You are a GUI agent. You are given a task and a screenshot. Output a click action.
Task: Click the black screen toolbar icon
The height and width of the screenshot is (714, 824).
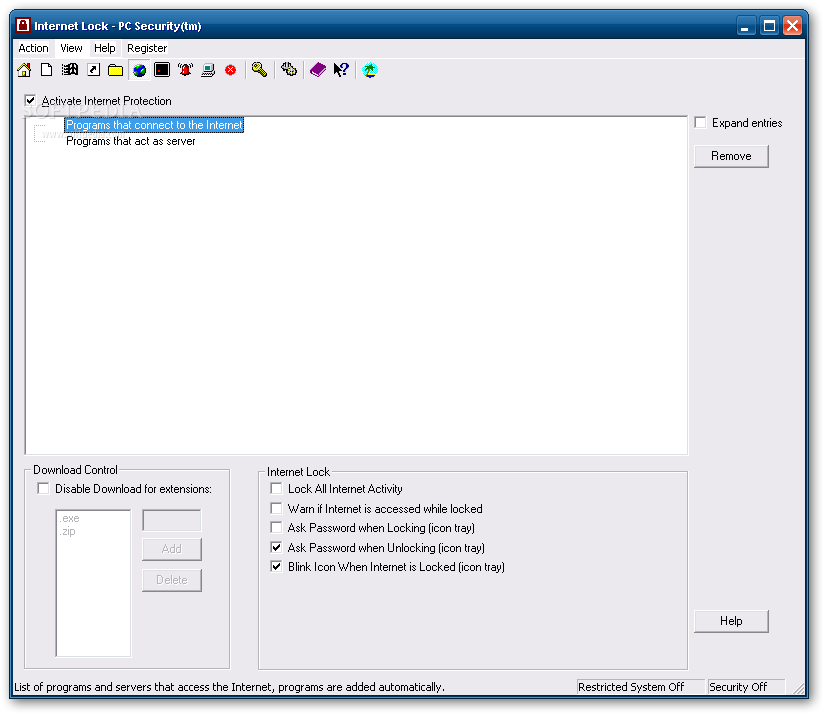pos(162,70)
